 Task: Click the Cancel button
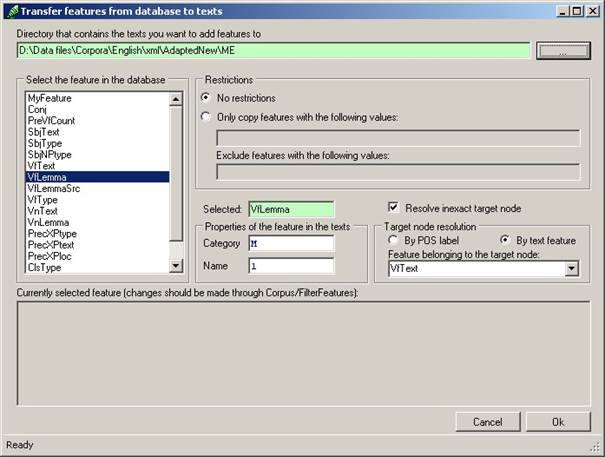[488, 422]
